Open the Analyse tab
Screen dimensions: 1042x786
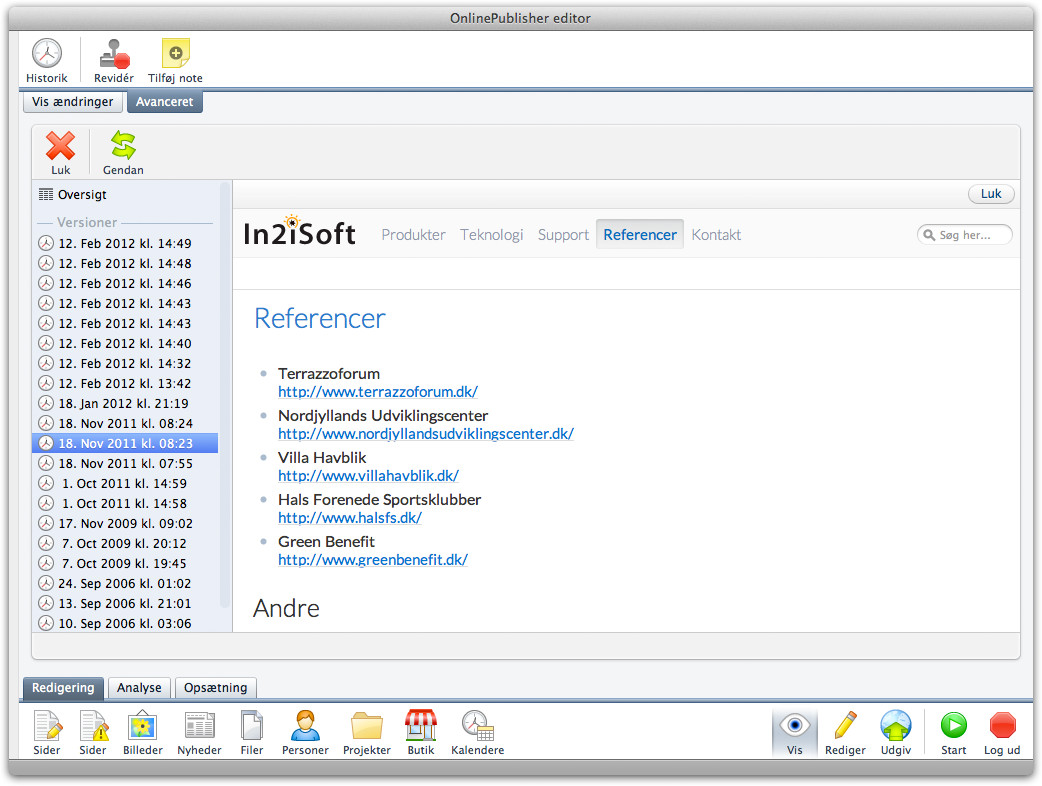pos(139,688)
